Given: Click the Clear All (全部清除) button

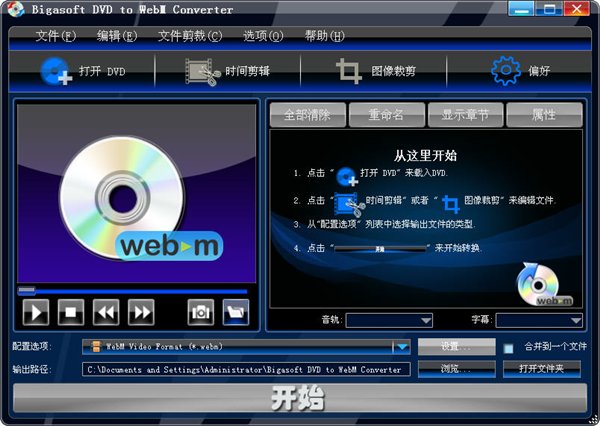Looking at the screenshot, I should pos(308,114).
